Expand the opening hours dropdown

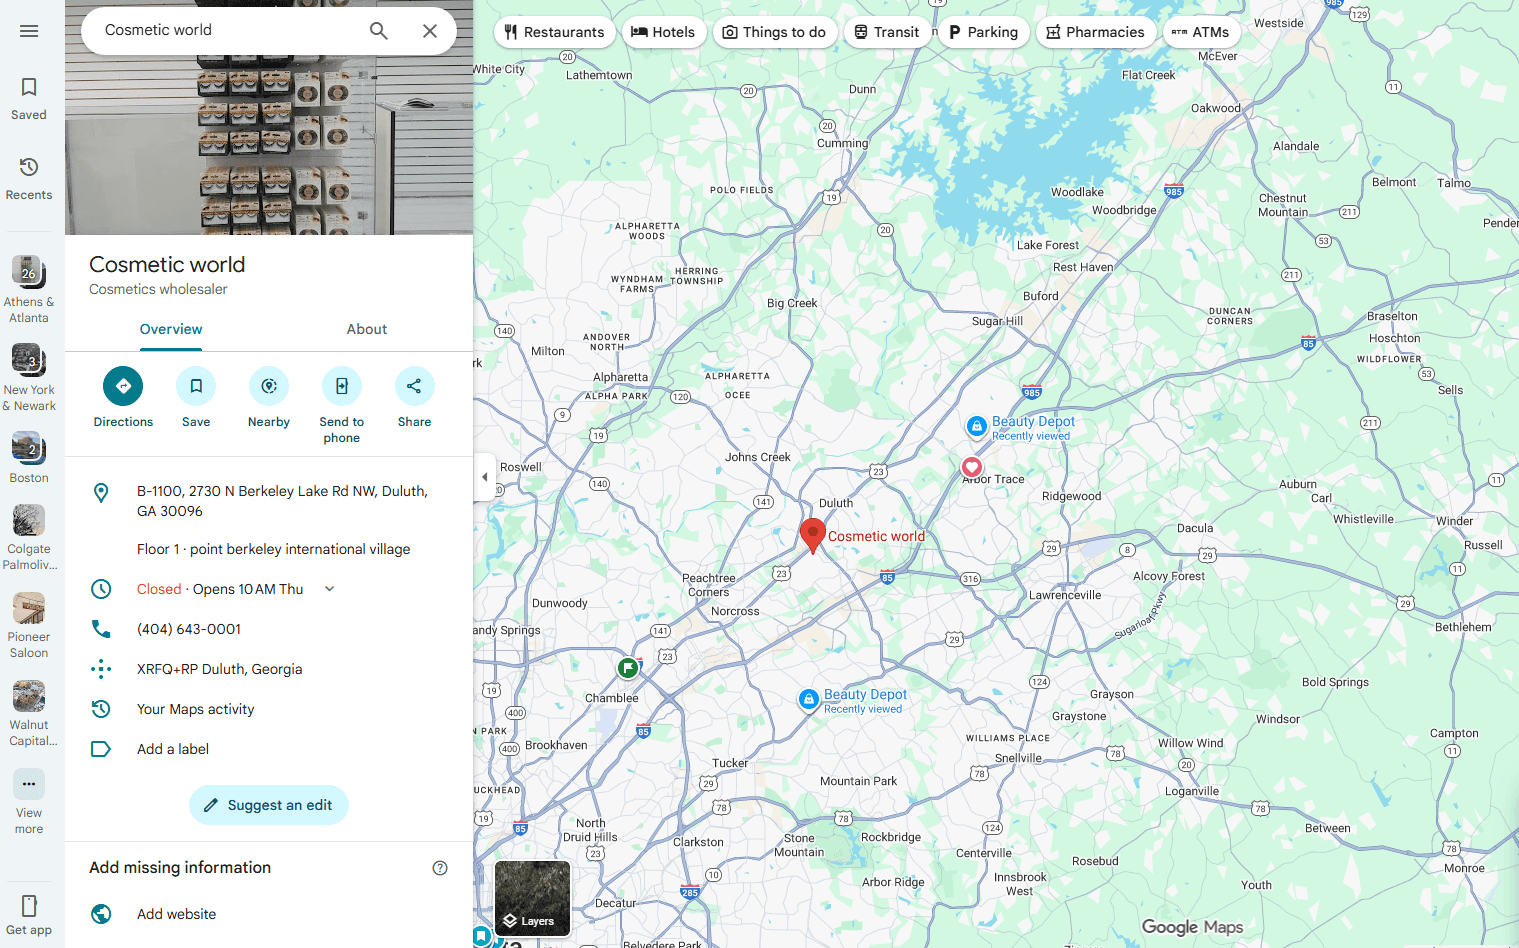[330, 589]
